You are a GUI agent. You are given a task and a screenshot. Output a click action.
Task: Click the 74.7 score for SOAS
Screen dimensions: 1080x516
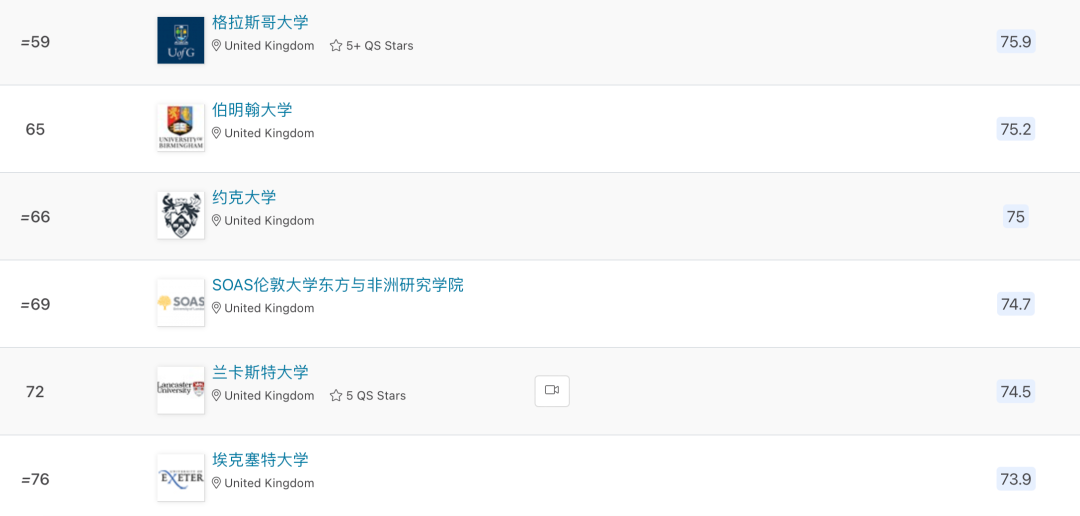point(1015,304)
